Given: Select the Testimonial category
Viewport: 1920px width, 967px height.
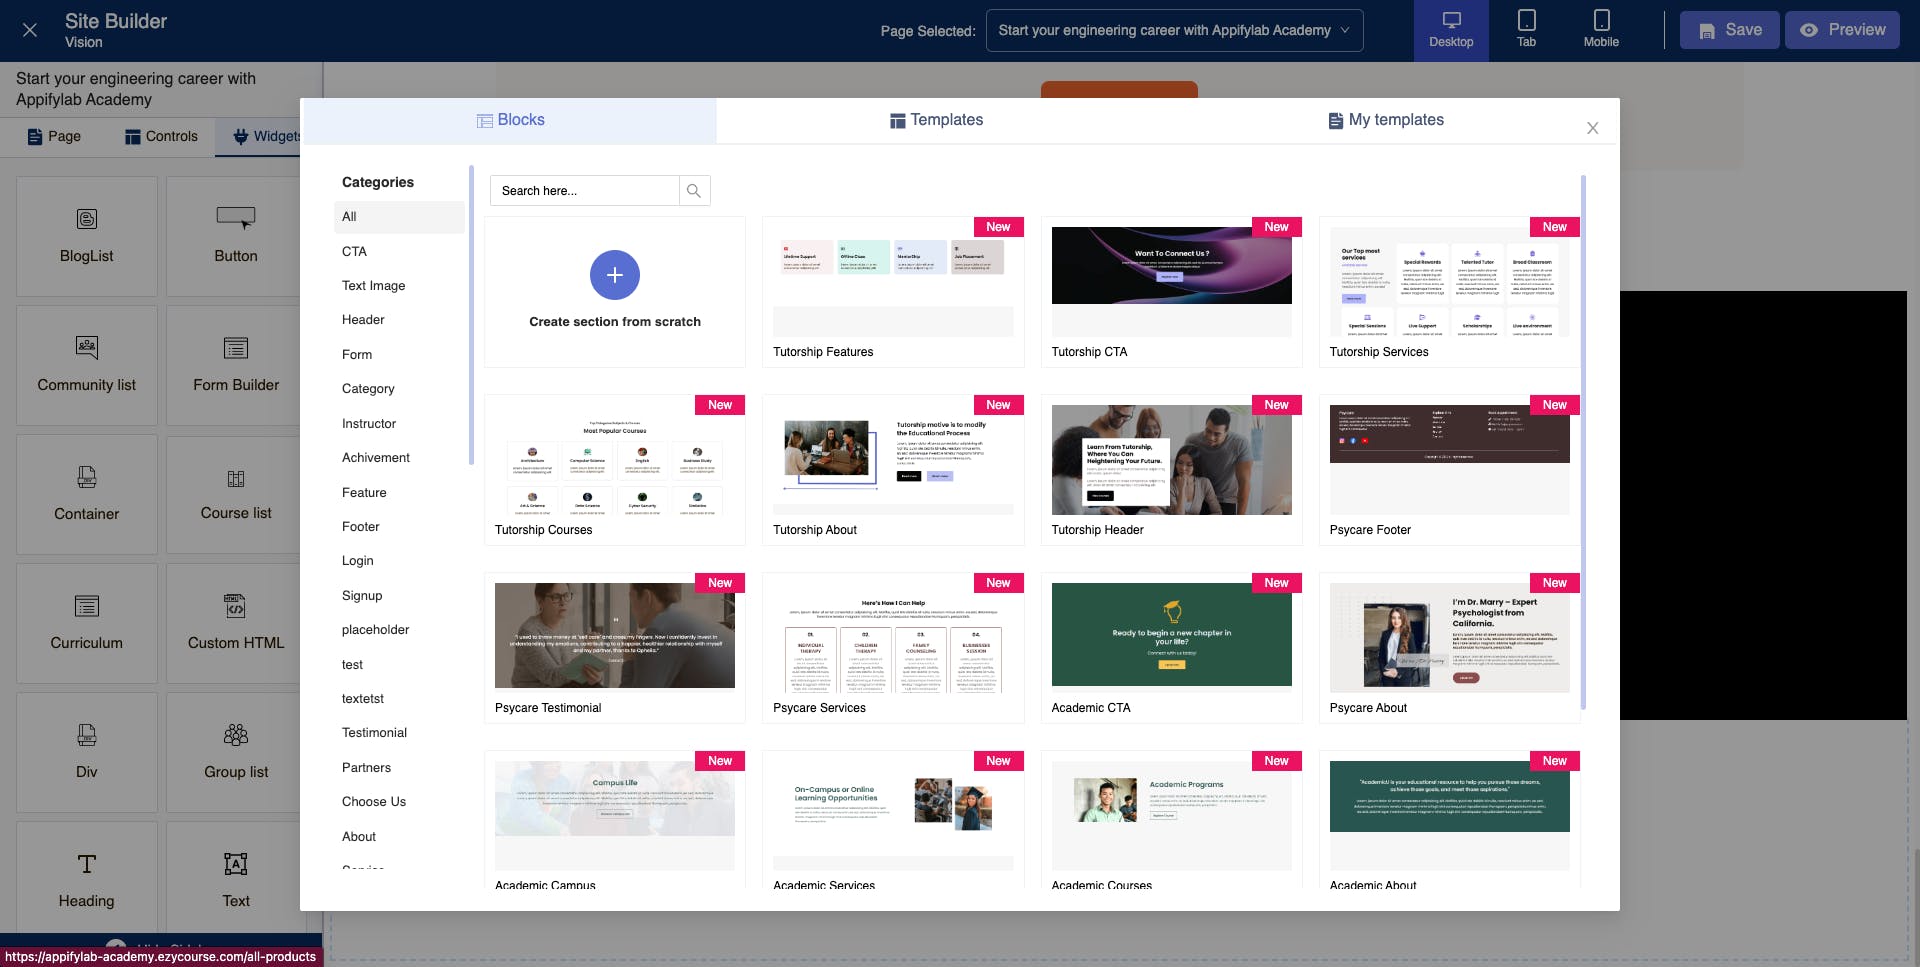Looking at the screenshot, I should (x=374, y=733).
